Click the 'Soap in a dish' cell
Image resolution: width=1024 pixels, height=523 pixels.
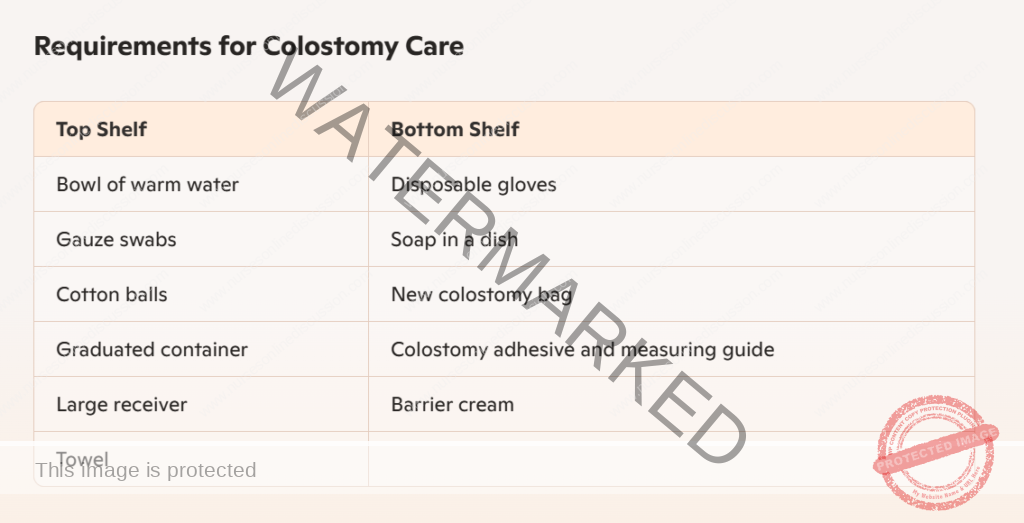coord(671,239)
